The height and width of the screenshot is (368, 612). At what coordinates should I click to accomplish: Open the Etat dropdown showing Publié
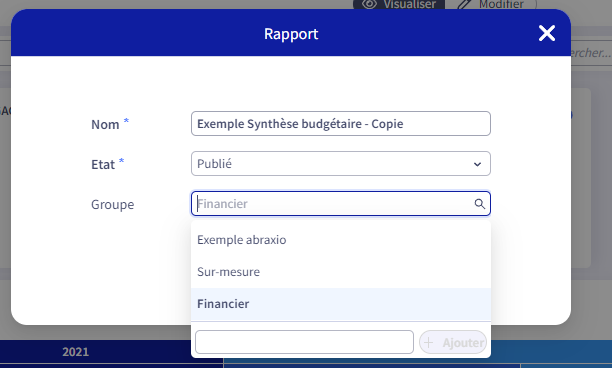[341, 164]
